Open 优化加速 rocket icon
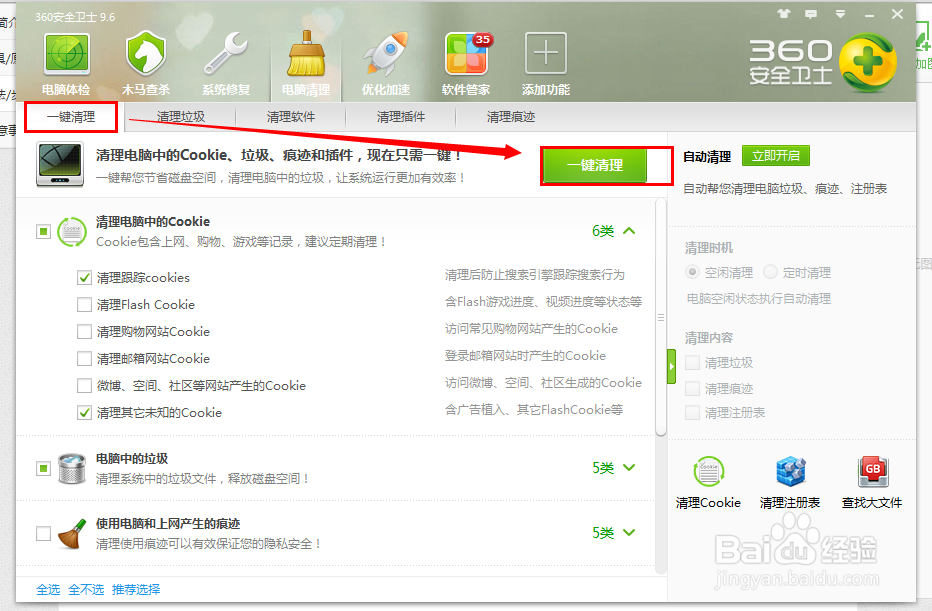Image resolution: width=932 pixels, height=611 pixels. 386,55
